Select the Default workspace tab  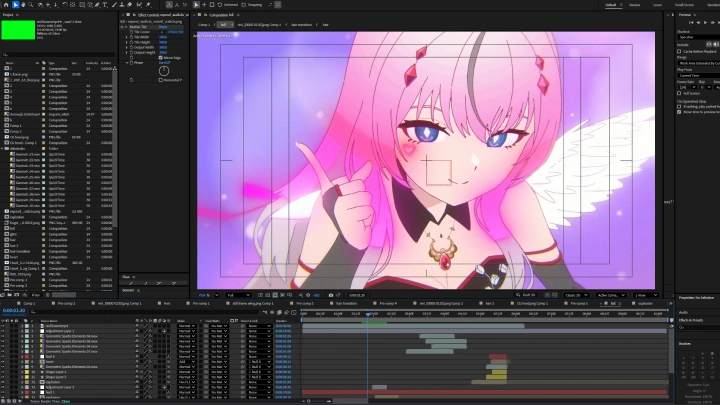[610, 5]
